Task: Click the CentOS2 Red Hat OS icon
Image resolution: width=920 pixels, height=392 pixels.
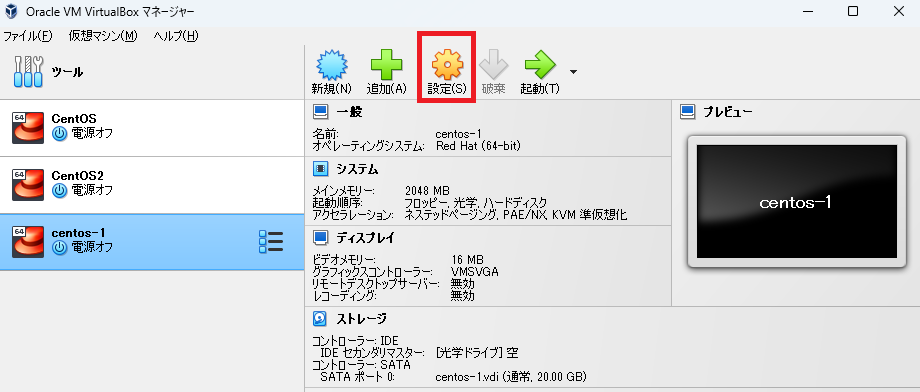Action: click(28, 185)
